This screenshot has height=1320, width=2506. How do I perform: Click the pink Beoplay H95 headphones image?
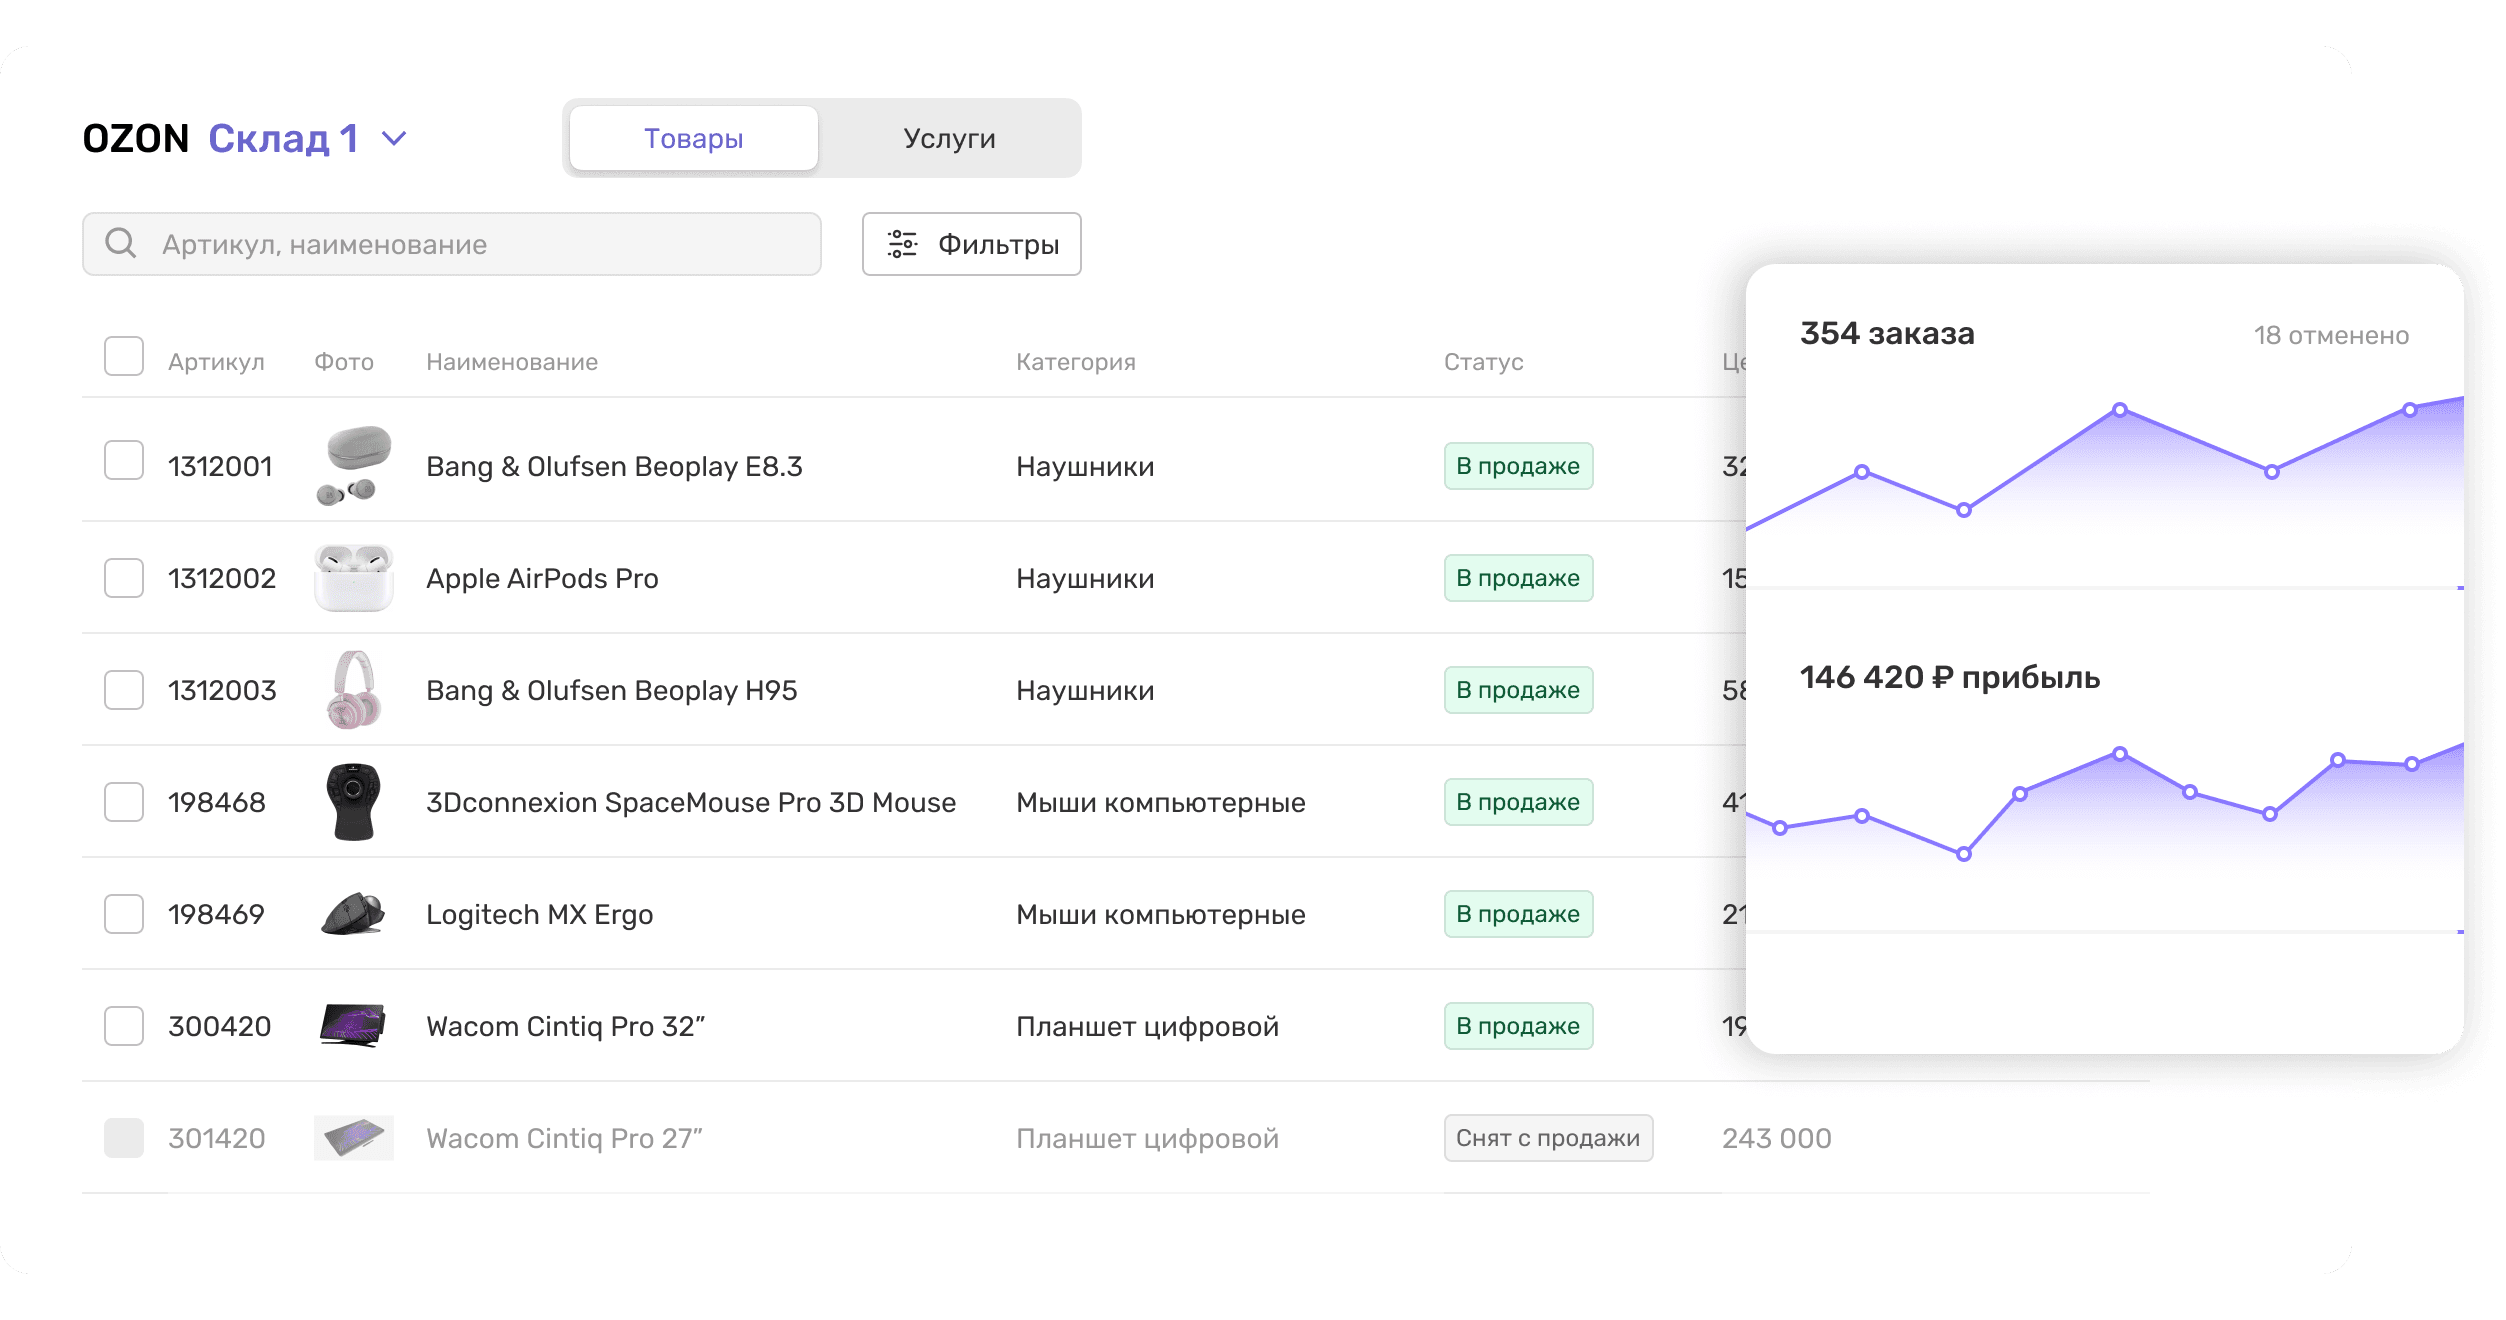(x=353, y=690)
